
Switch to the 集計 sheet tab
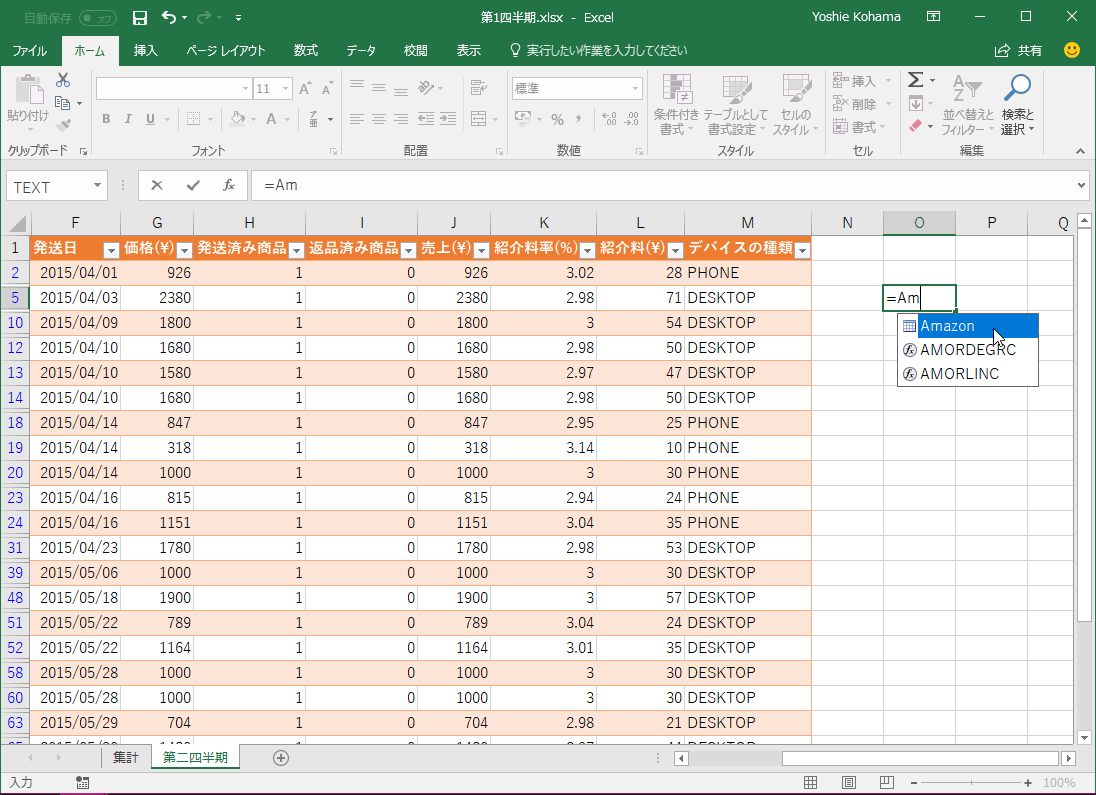click(x=125, y=758)
